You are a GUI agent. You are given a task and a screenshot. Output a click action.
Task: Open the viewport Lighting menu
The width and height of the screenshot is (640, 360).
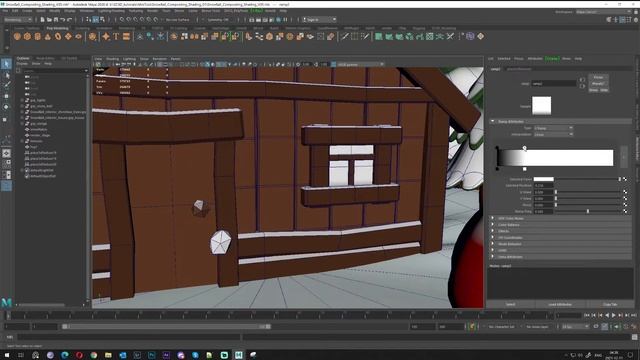129,59
